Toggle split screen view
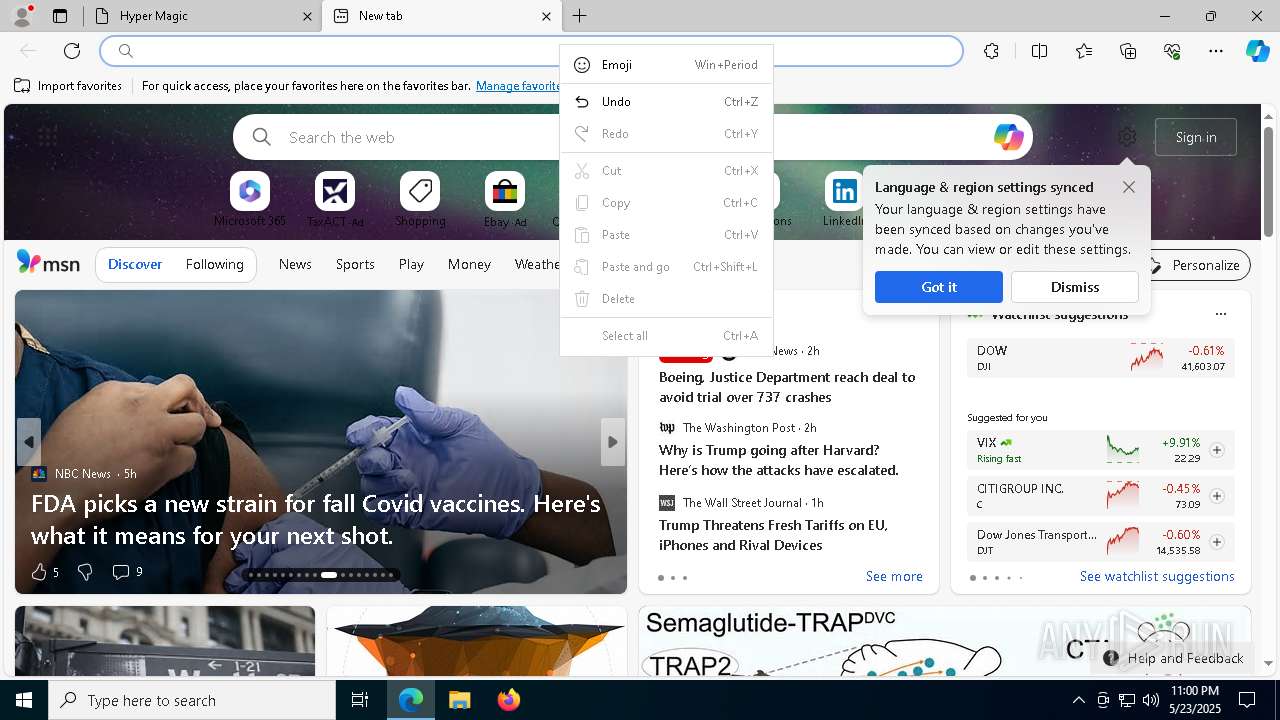The width and height of the screenshot is (1280, 720). click(x=1039, y=51)
